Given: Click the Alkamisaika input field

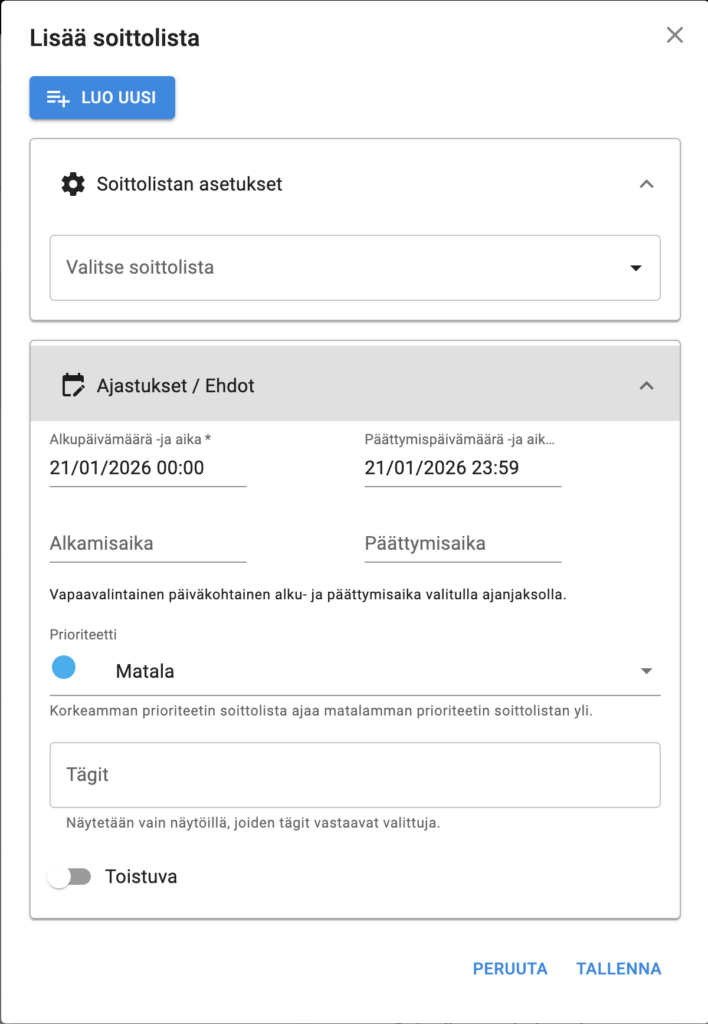Looking at the screenshot, I should pyautogui.click(x=147, y=544).
